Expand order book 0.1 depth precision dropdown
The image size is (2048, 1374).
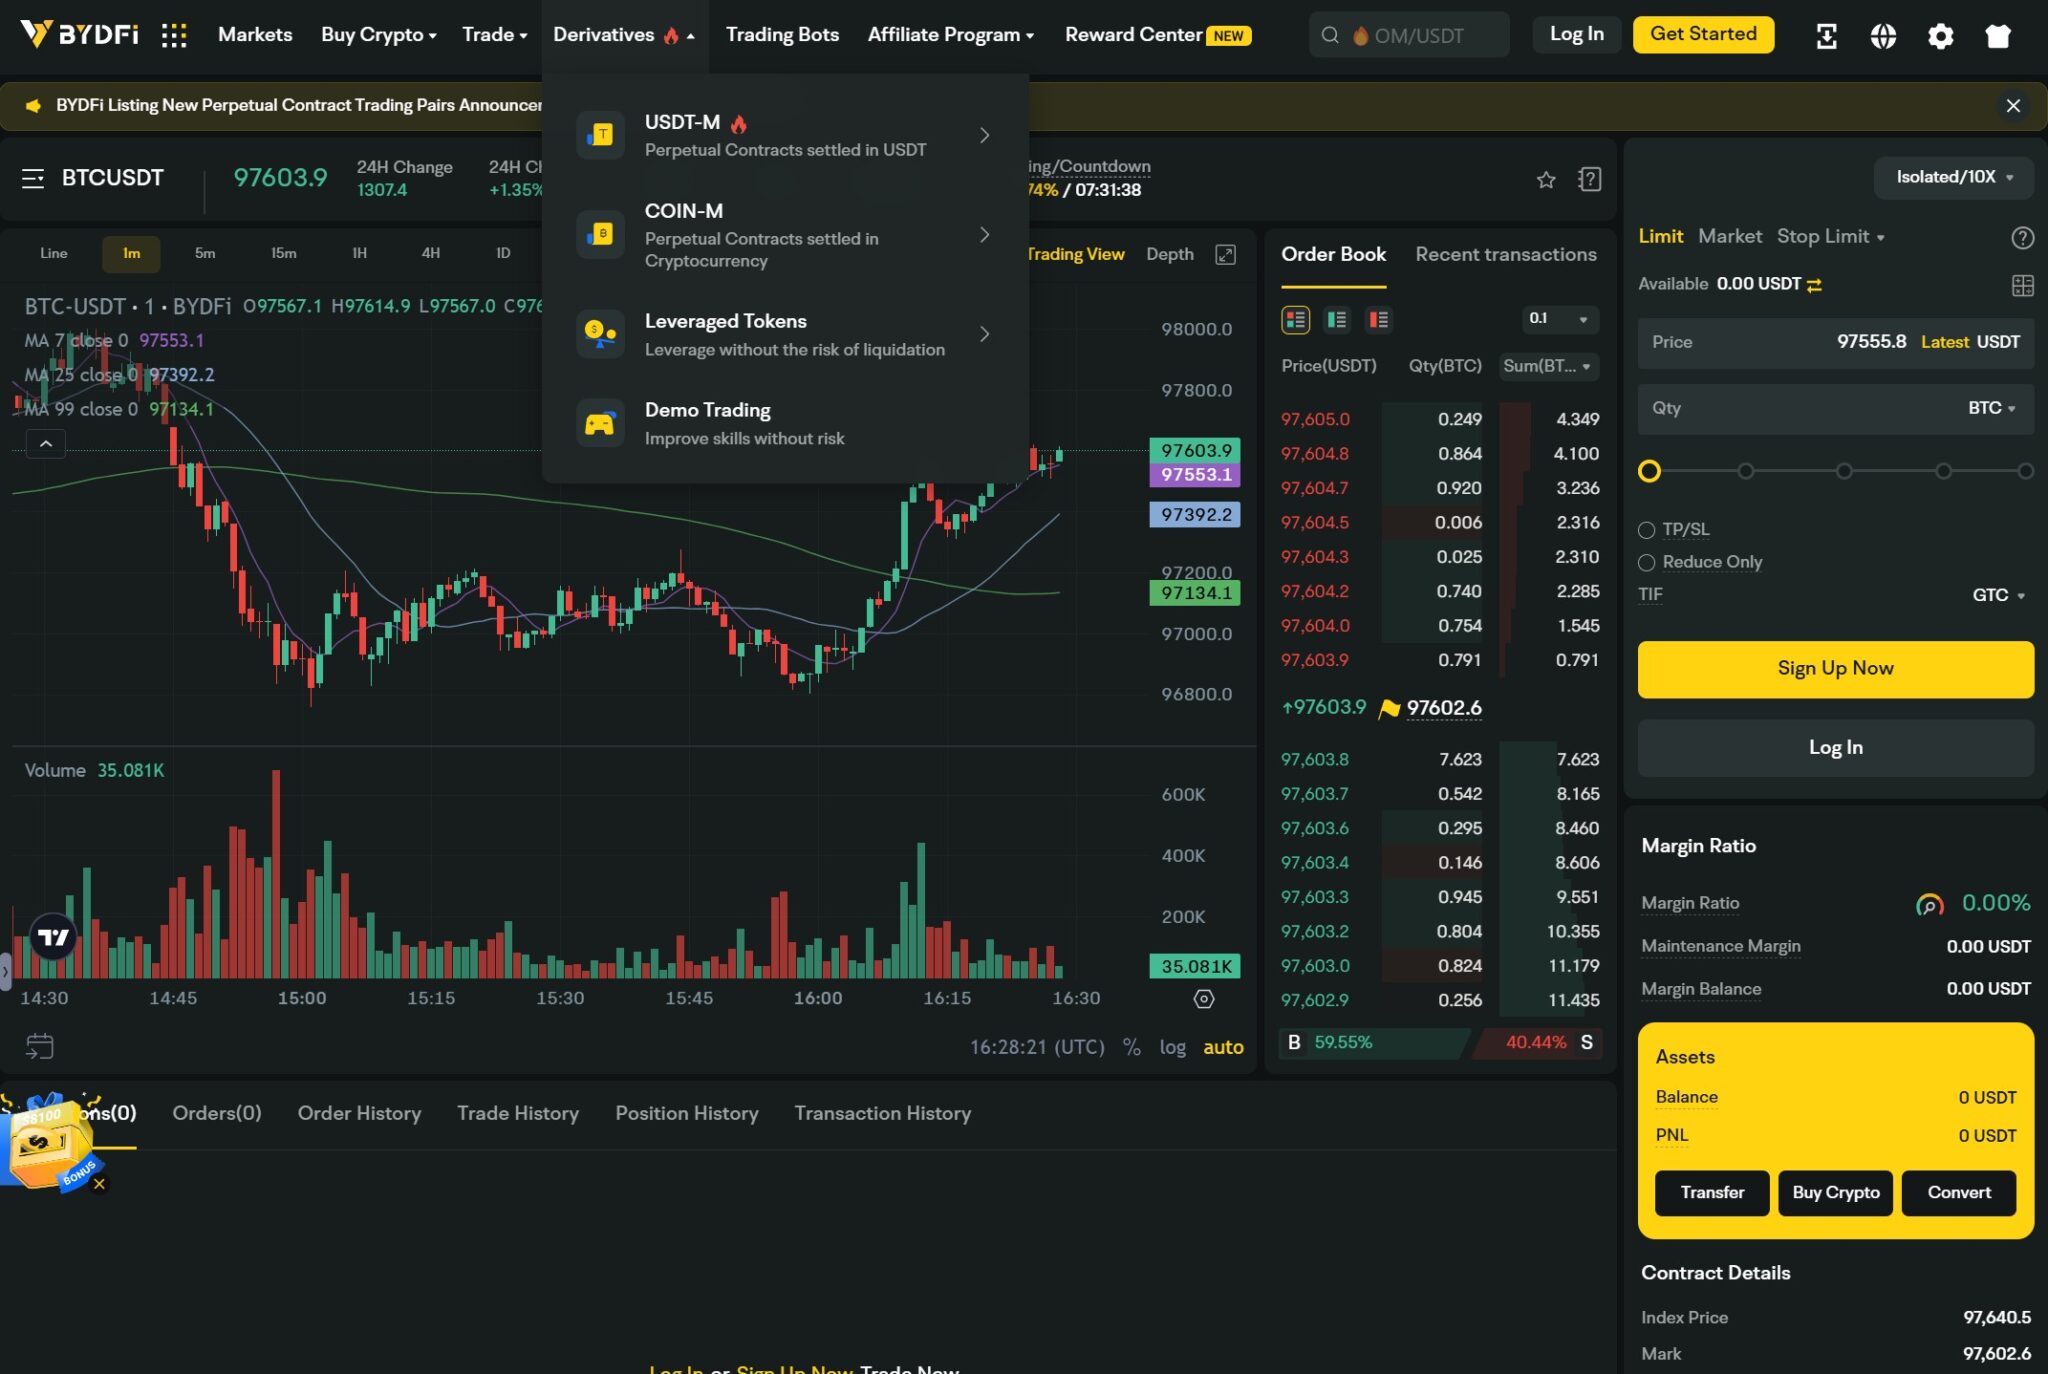pos(1558,319)
